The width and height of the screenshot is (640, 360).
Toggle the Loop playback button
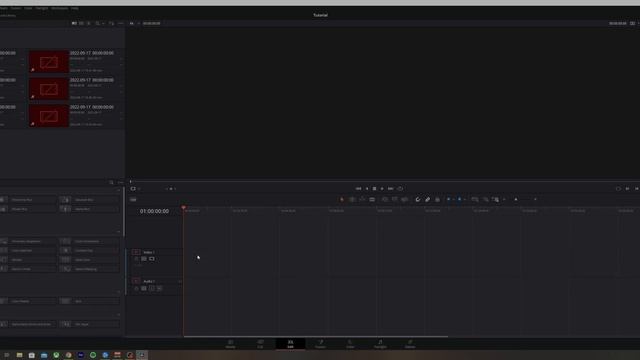pyautogui.click(x=400, y=189)
